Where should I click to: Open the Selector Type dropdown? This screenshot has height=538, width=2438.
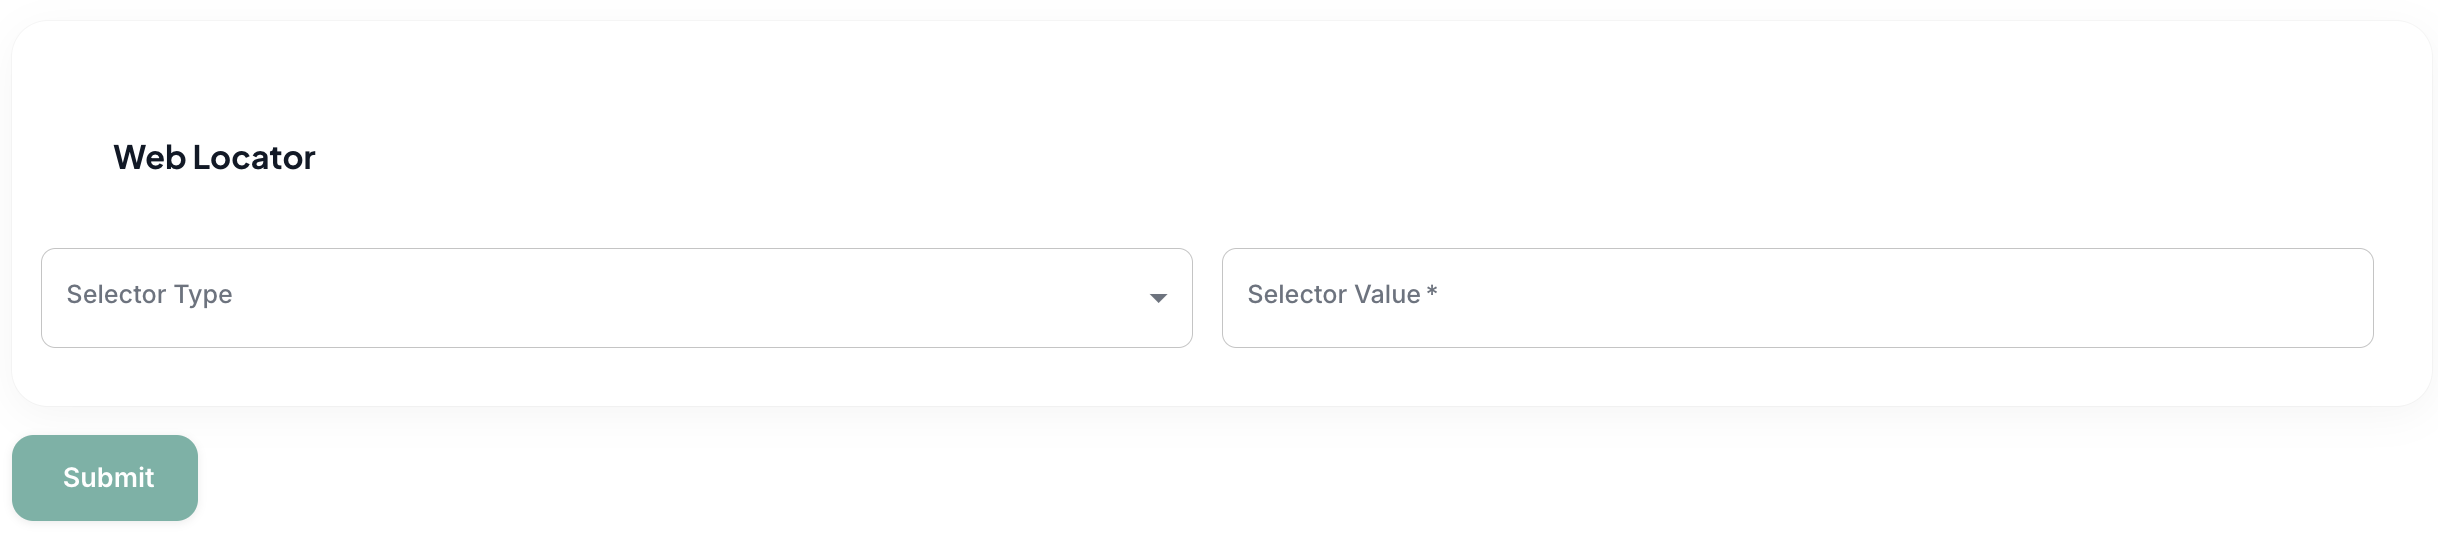pos(615,298)
